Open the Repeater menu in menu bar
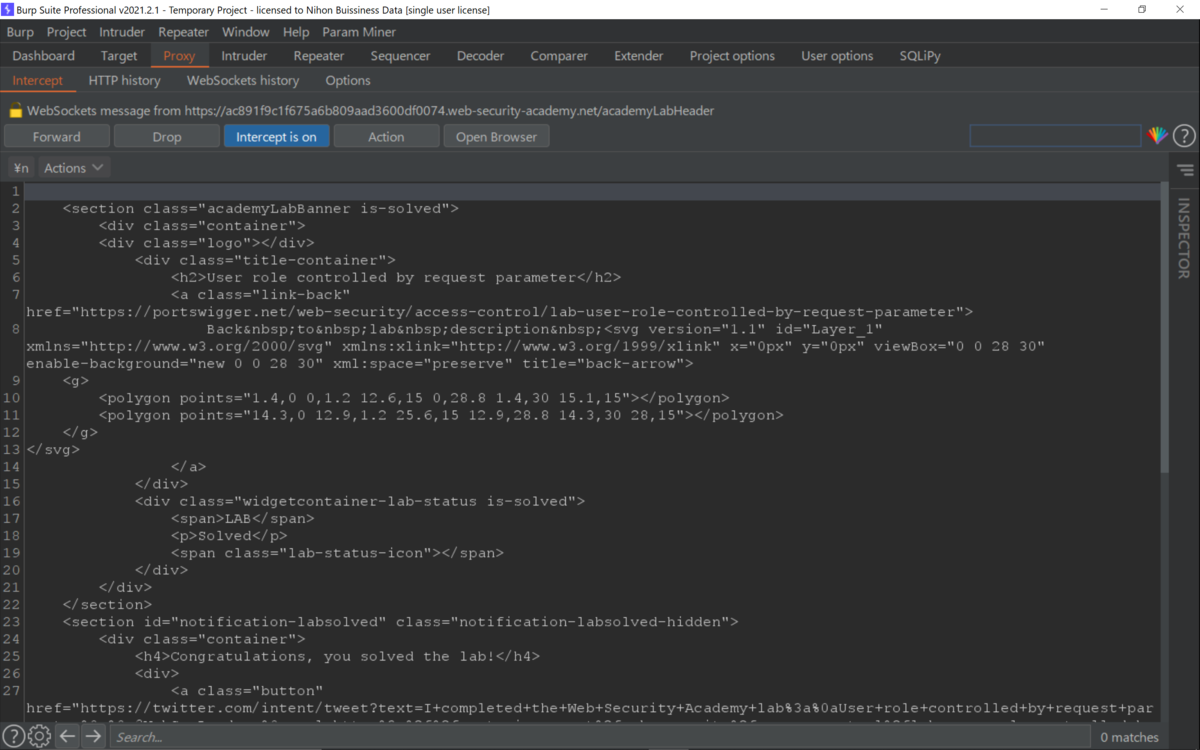Screen dimensions: 1200x750 [183, 32]
